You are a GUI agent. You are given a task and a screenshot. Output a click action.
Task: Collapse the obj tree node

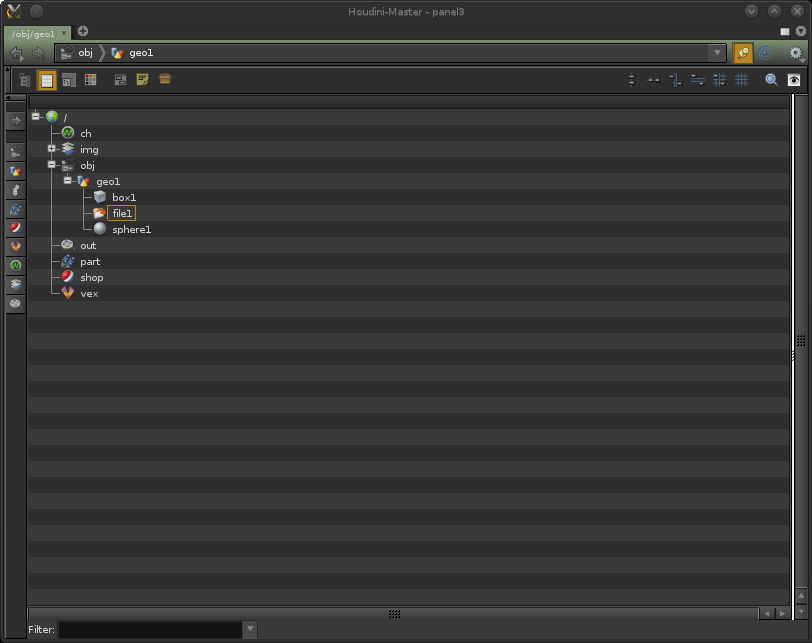pos(51,165)
